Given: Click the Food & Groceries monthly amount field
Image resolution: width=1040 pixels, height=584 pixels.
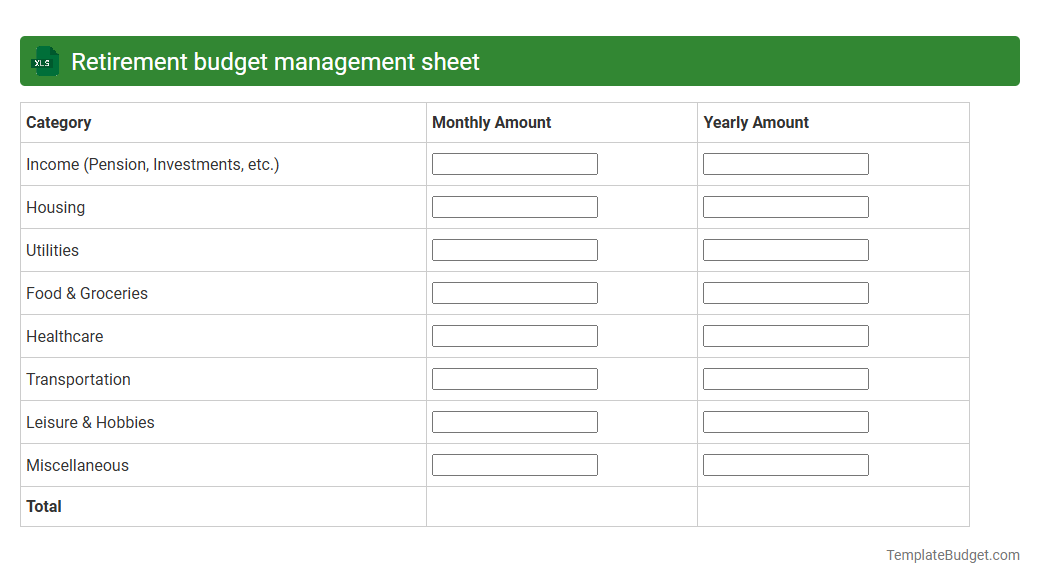Looking at the screenshot, I should tap(514, 292).
